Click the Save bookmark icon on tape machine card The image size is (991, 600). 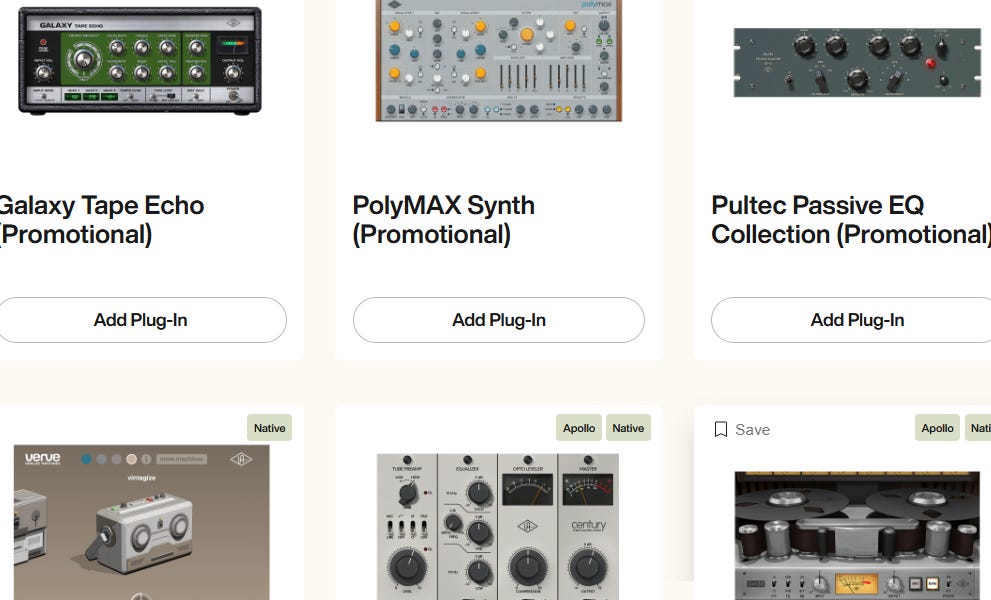720,429
